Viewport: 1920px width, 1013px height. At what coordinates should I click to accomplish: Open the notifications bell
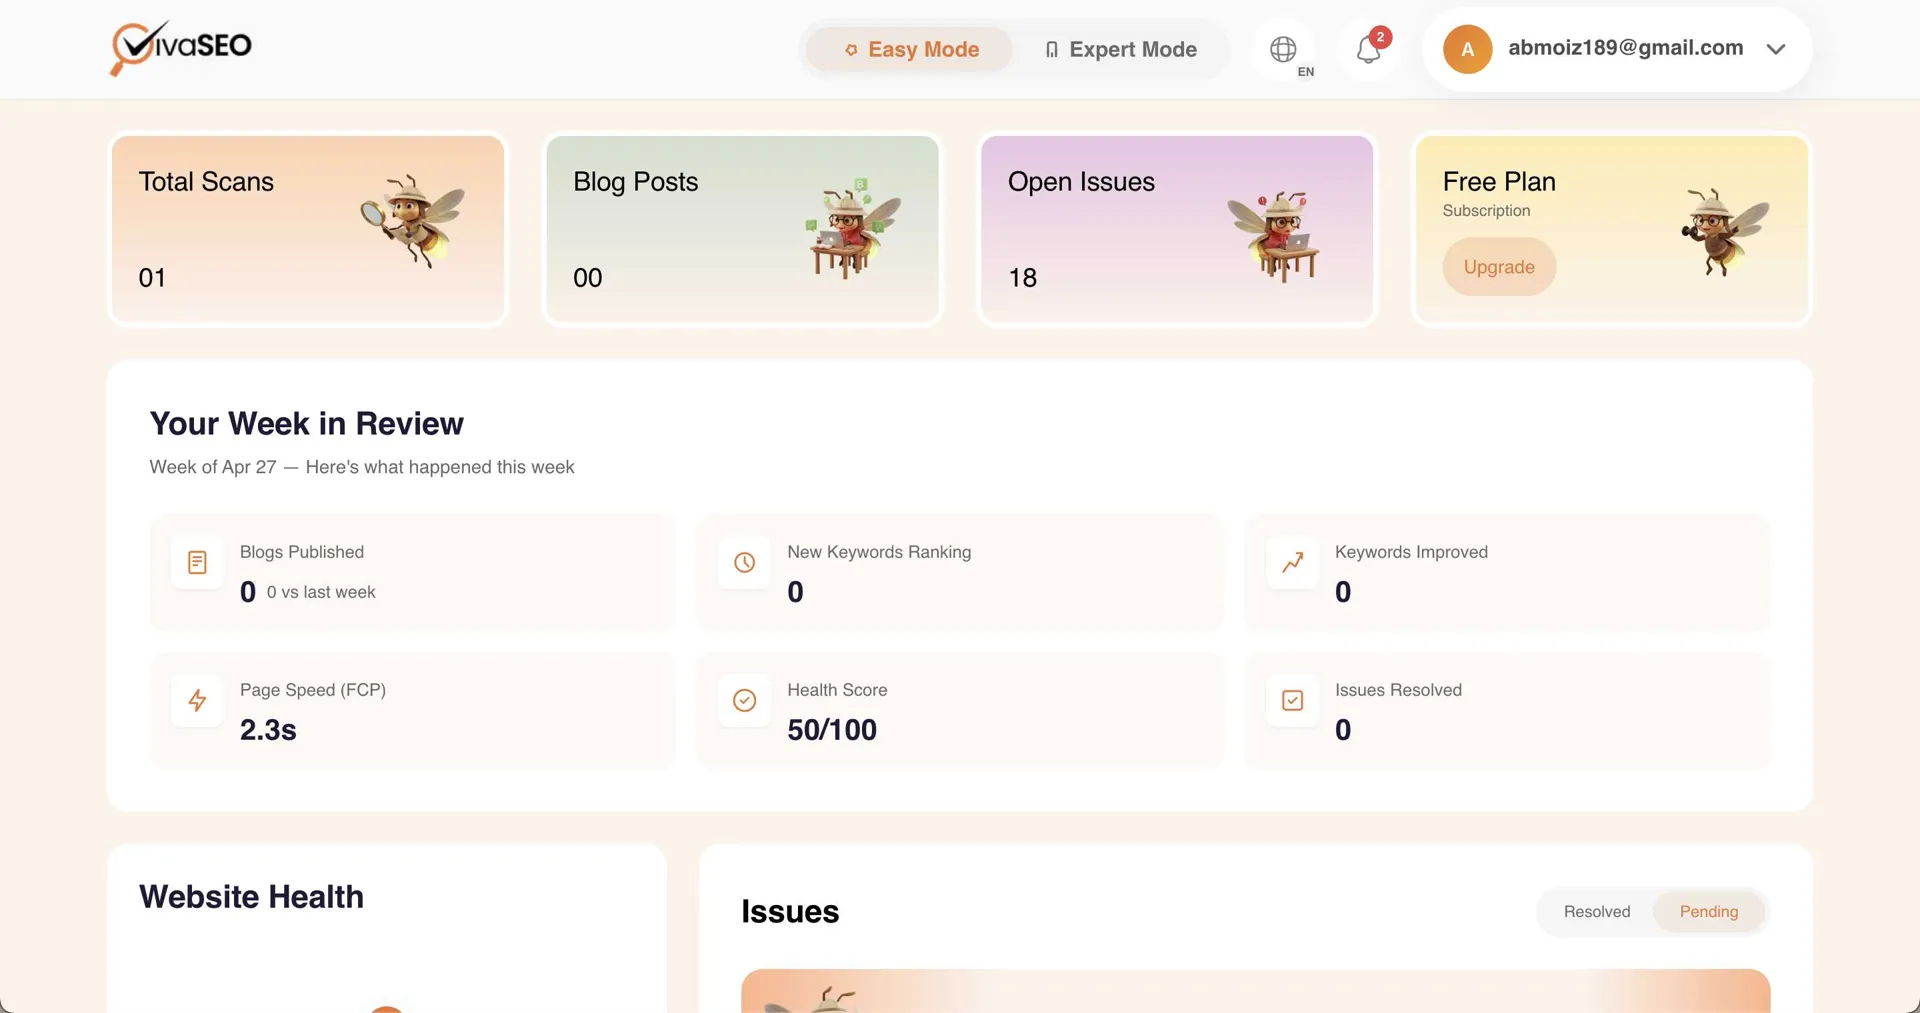click(1368, 49)
